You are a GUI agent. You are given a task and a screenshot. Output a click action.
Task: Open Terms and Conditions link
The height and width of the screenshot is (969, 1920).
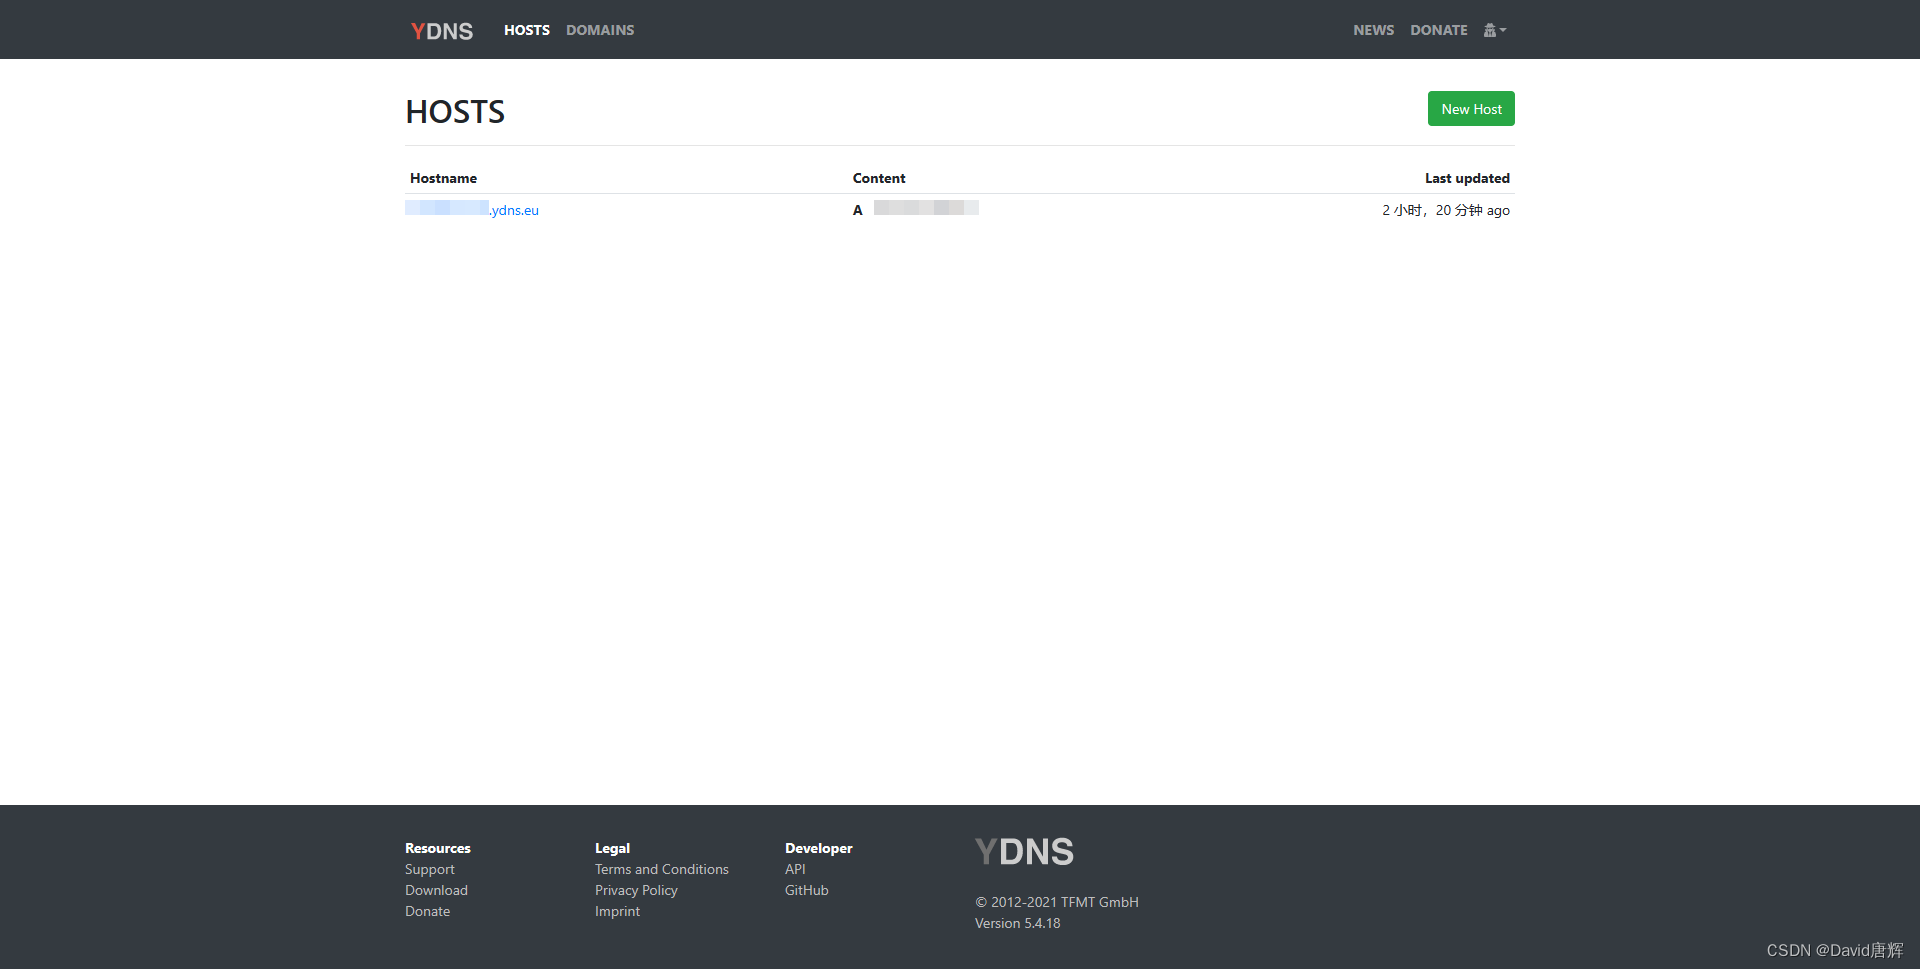[x=662, y=869]
